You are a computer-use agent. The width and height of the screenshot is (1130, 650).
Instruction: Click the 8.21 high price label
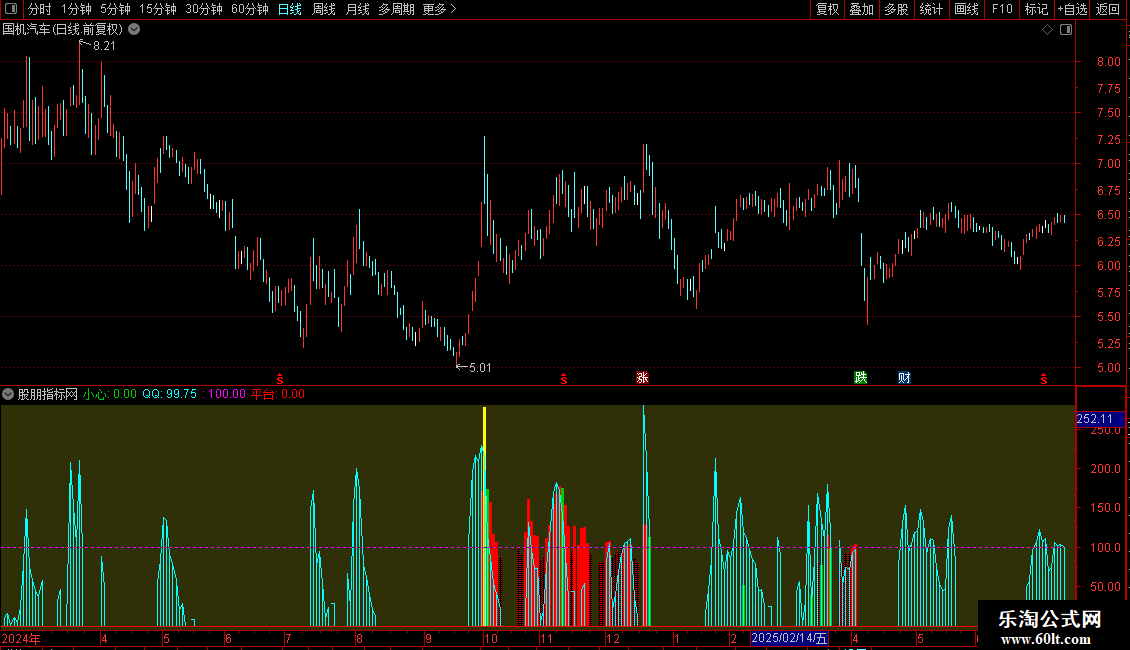[x=104, y=46]
